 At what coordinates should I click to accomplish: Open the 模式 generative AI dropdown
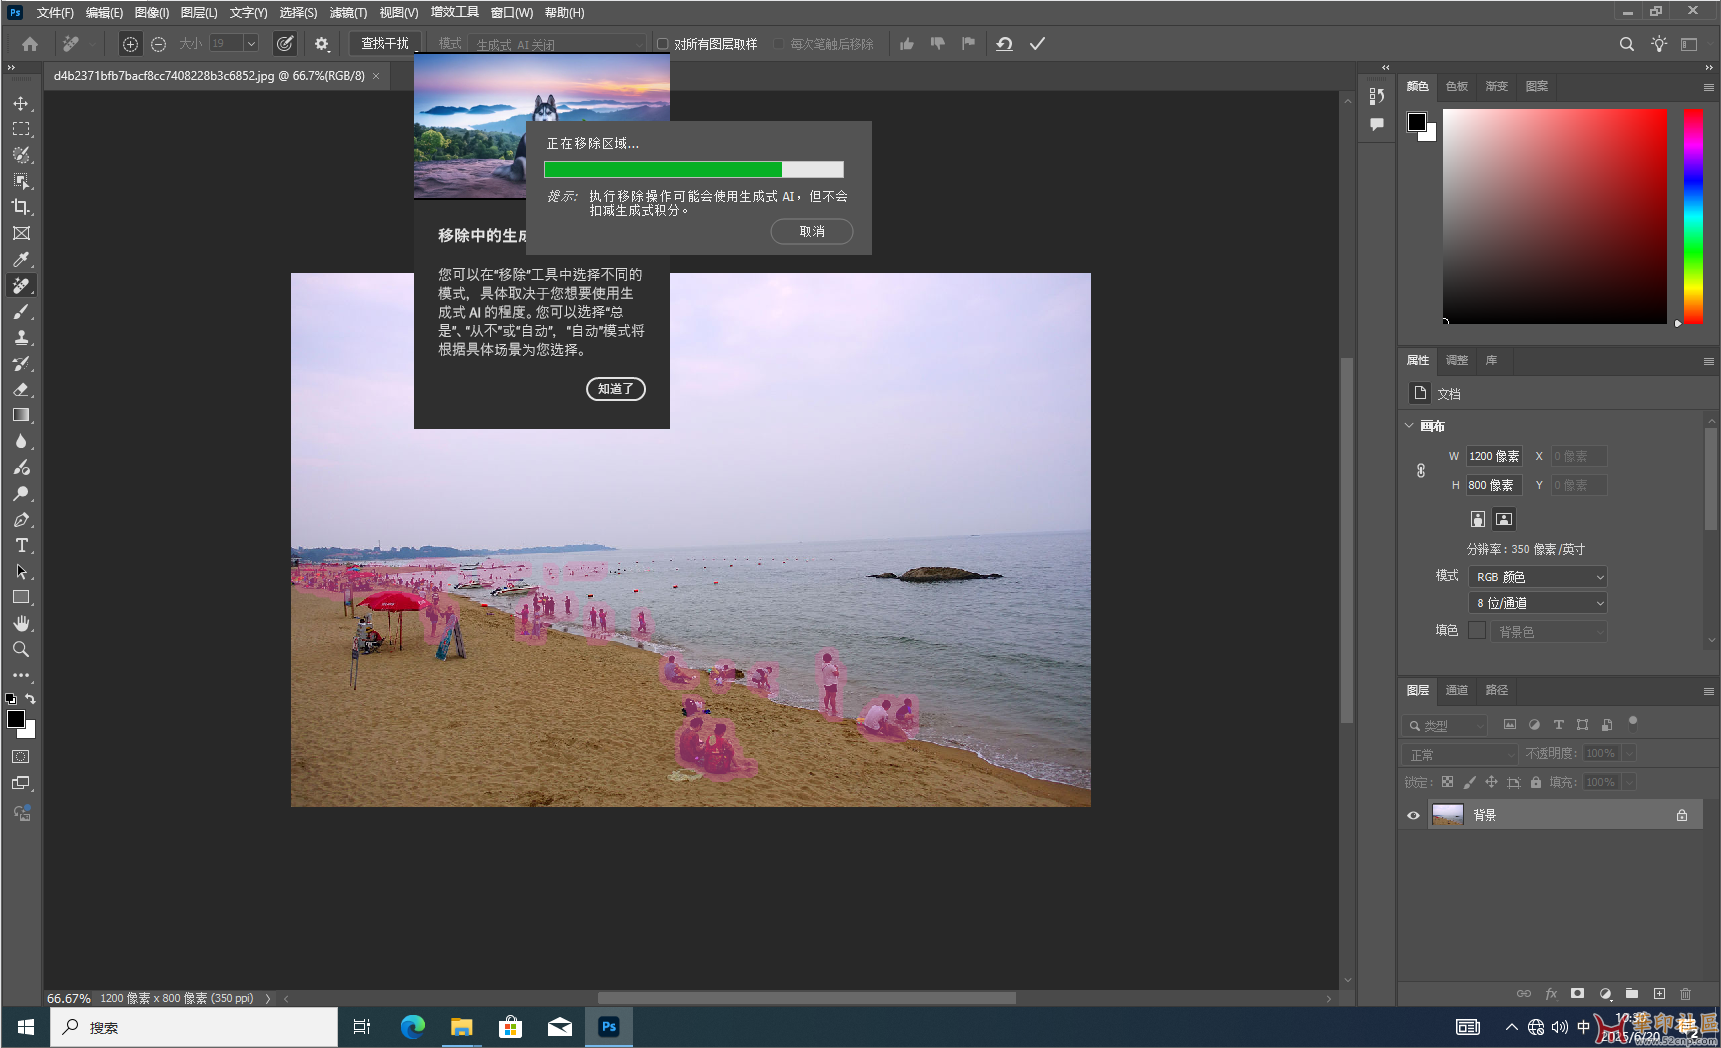[556, 44]
